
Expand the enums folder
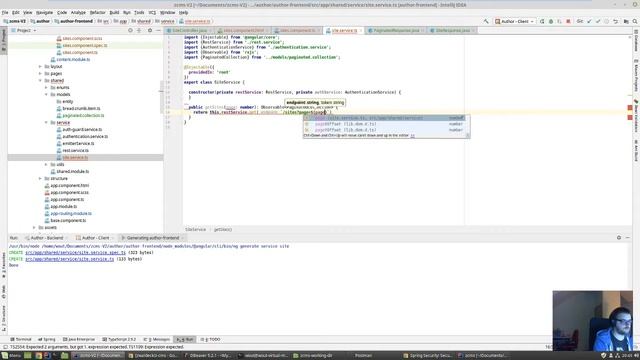pyautogui.click(x=47, y=87)
